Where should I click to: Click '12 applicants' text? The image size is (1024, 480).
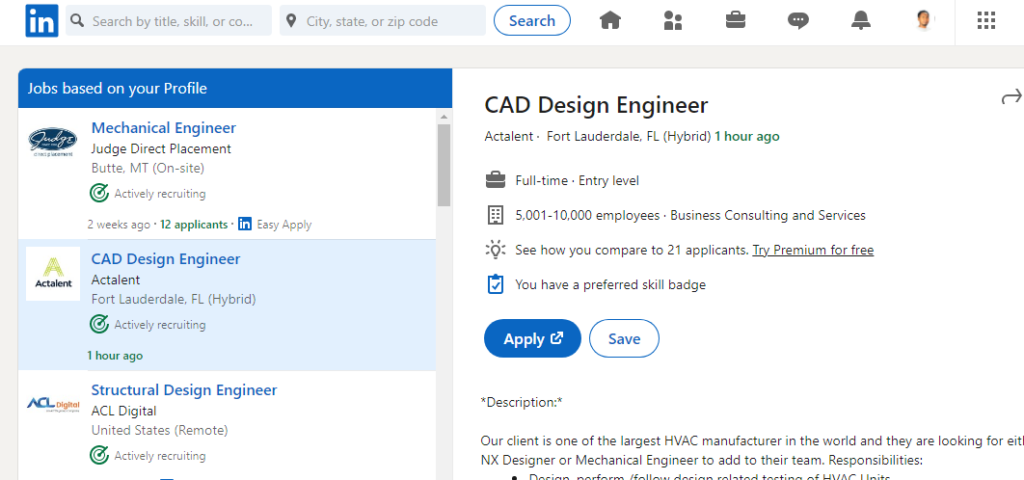point(194,224)
